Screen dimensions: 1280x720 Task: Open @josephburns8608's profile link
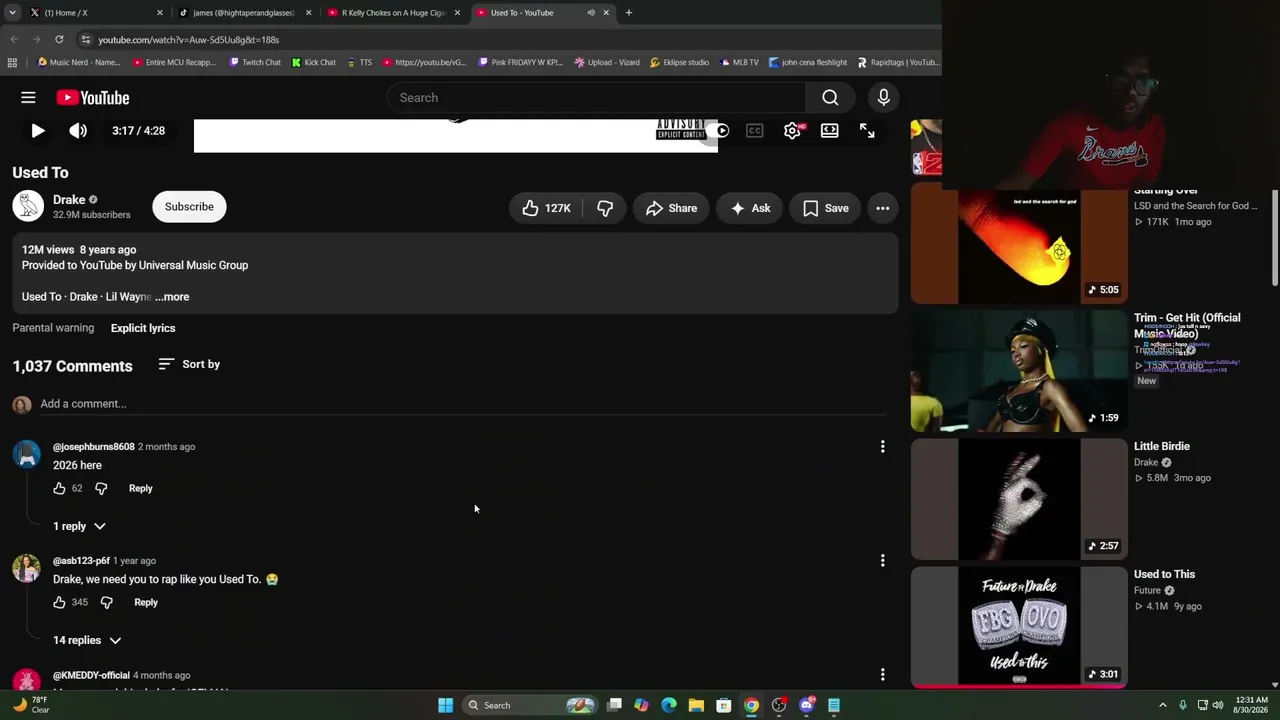[x=93, y=447]
